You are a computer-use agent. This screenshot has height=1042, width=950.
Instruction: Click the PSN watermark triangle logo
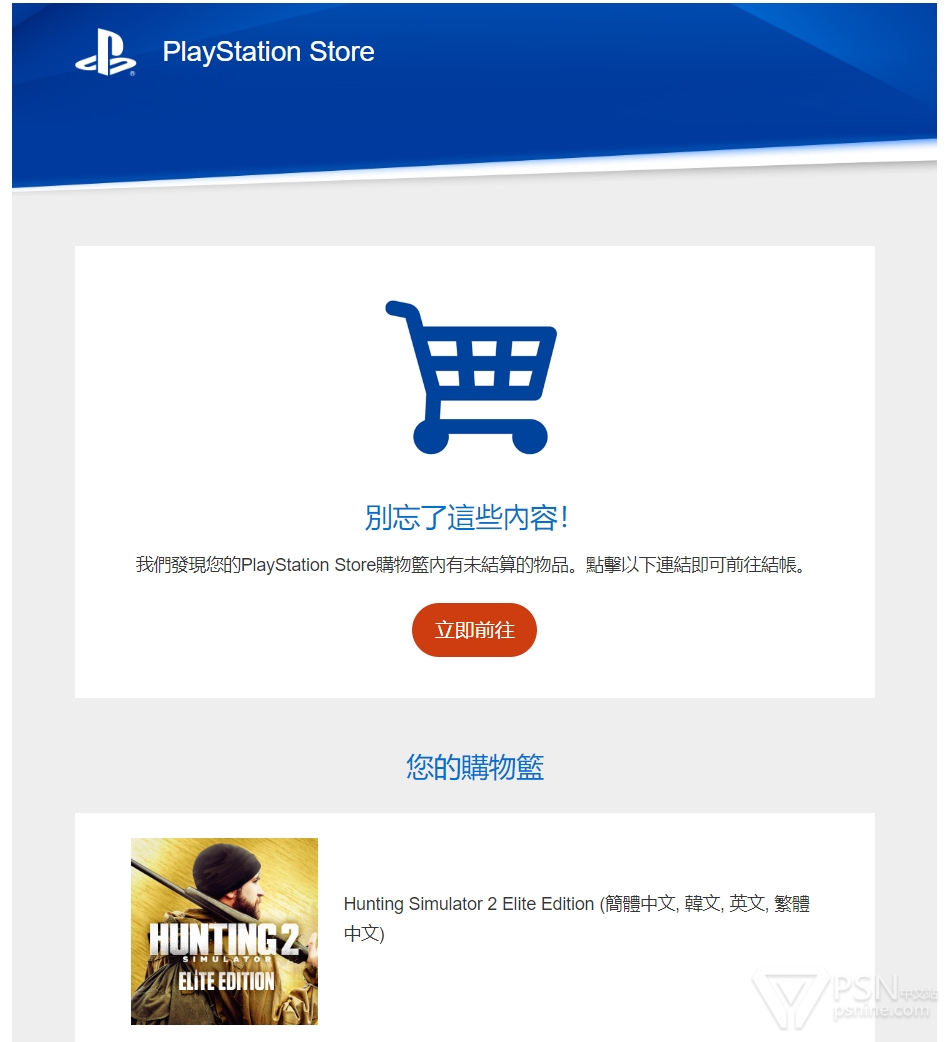[791, 1000]
